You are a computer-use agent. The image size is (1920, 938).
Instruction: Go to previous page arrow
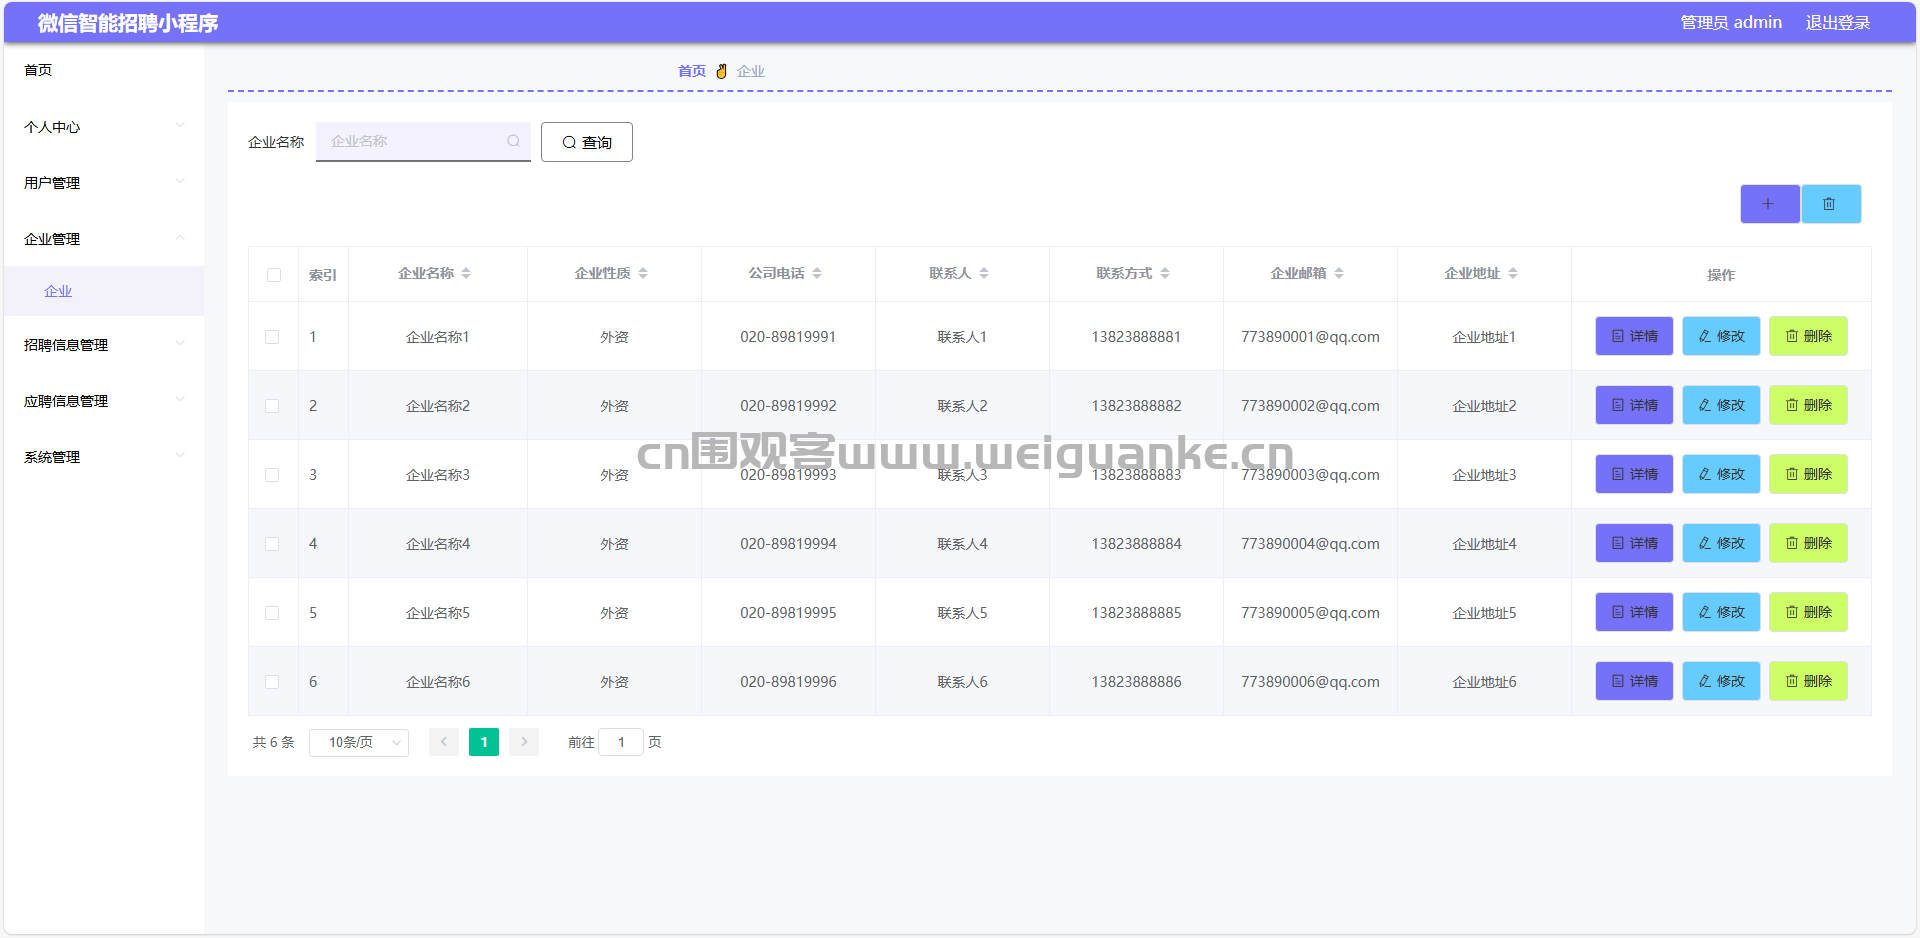tap(444, 742)
